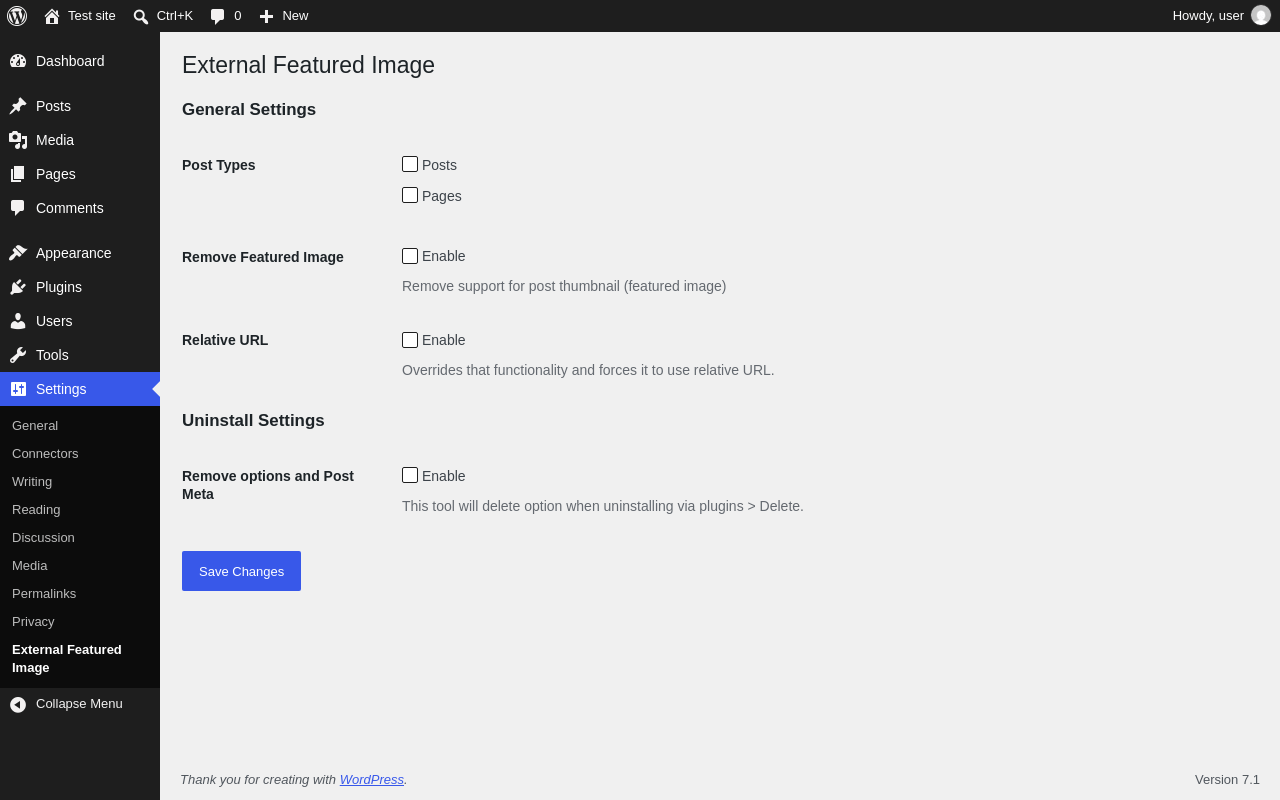This screenshot has width=1280, height=800.
Task: Click the Posts checkbox label text
Action: (x=439, y=165)
